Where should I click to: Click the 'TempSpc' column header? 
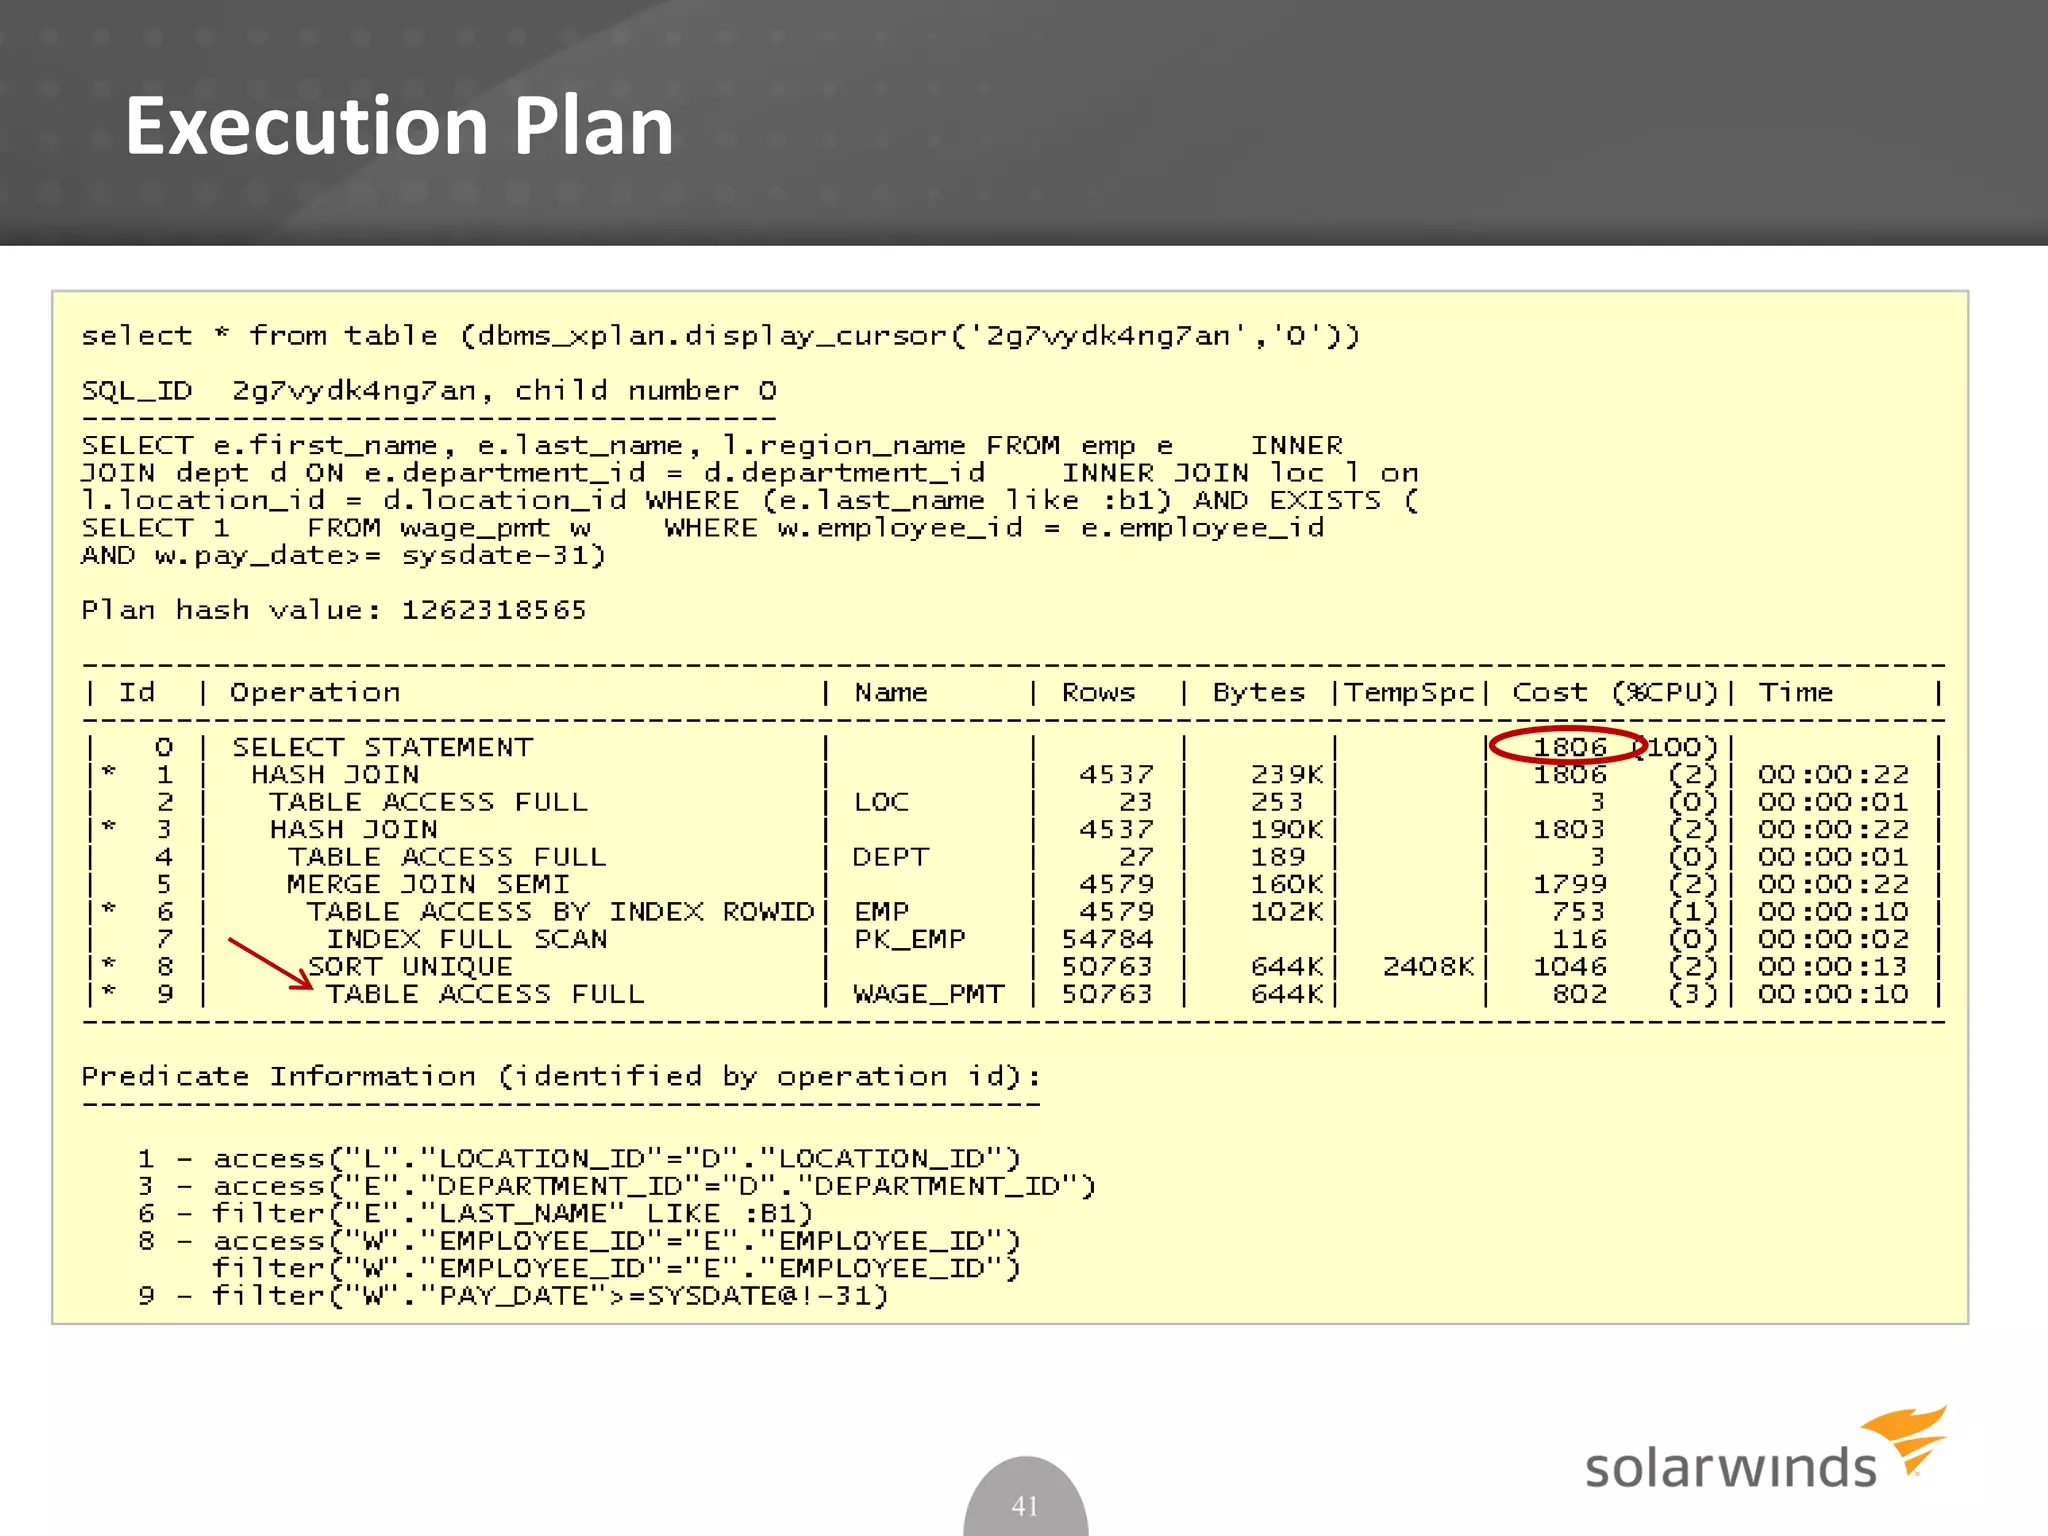click(x=1409, y=692)
